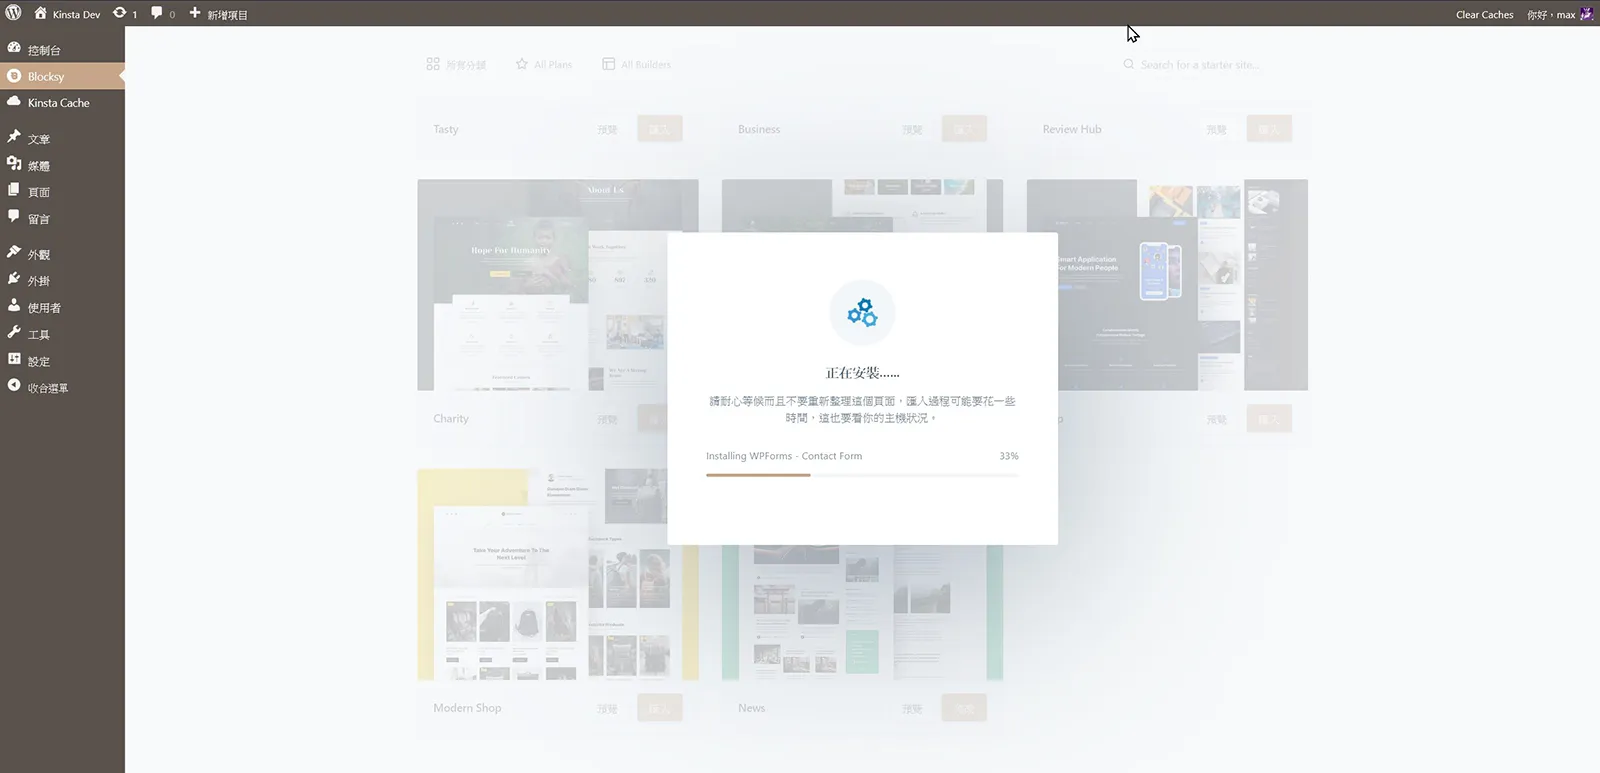
Task: Click the Charity site title
Action: [451, 419]
